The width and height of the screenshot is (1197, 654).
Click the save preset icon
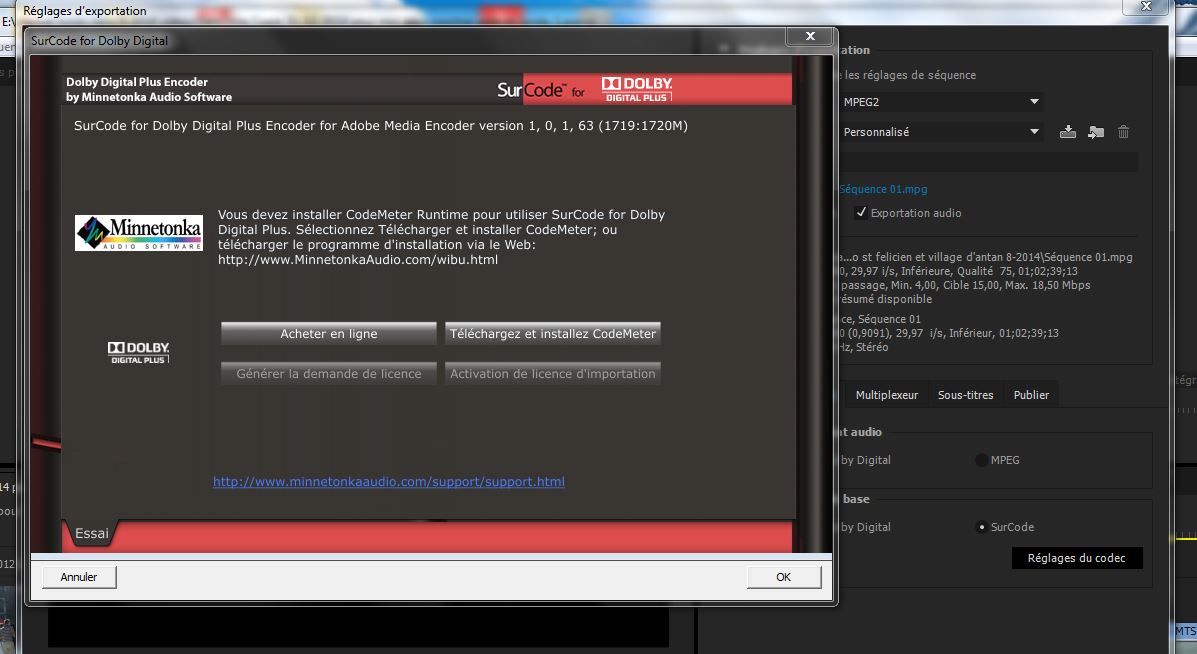point(1068,132)
